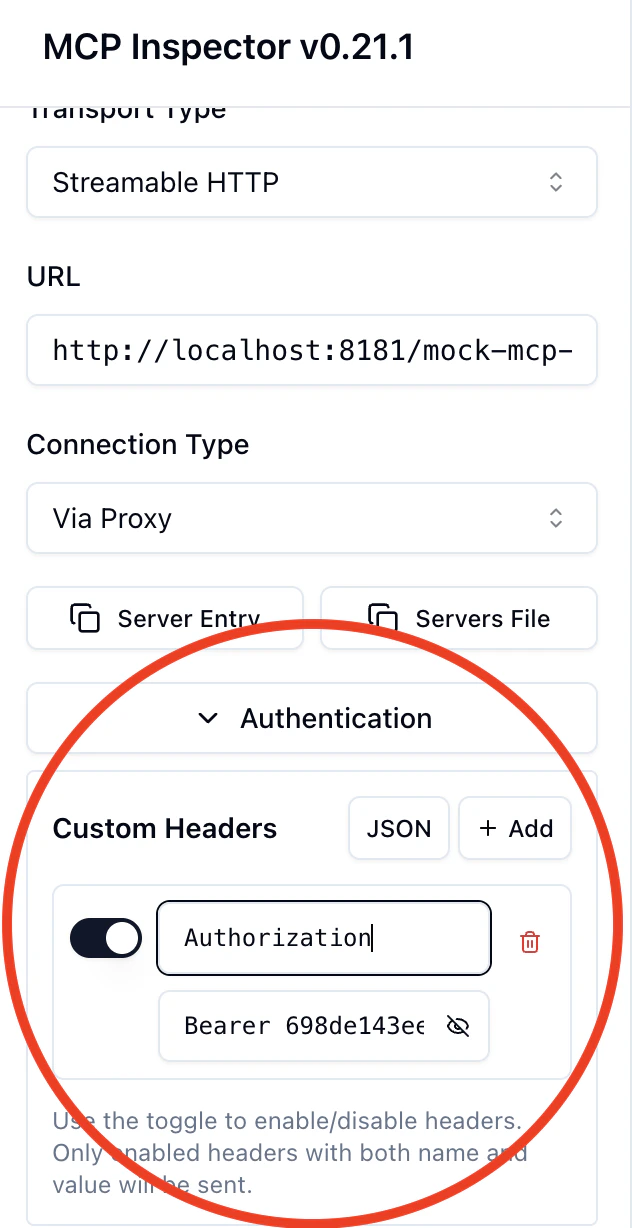
Task: Edit the Authorization header name field
Action: [324, 938]
